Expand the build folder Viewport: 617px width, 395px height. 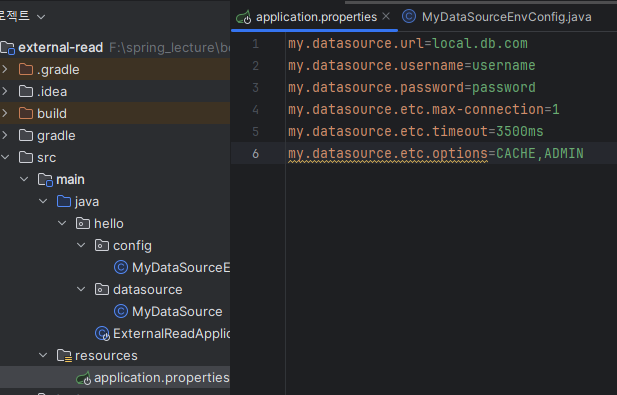click(x=5, y=113)
